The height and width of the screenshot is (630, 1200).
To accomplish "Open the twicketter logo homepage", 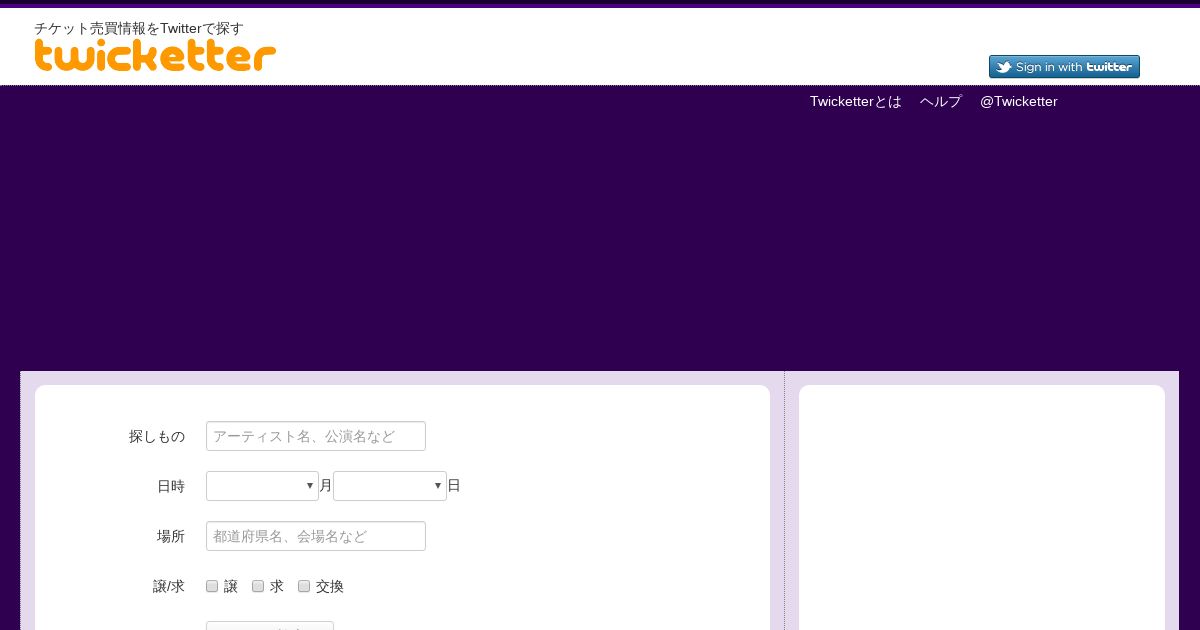I will click(155, 56).
